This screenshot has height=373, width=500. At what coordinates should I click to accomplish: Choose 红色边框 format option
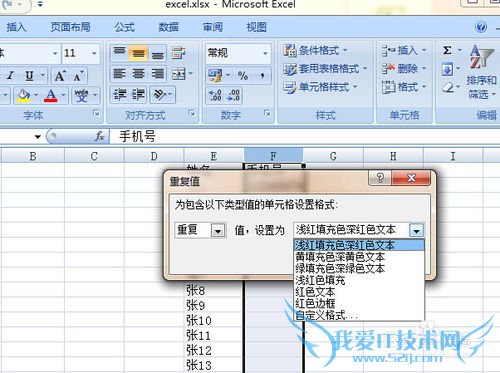click(359, 303)
